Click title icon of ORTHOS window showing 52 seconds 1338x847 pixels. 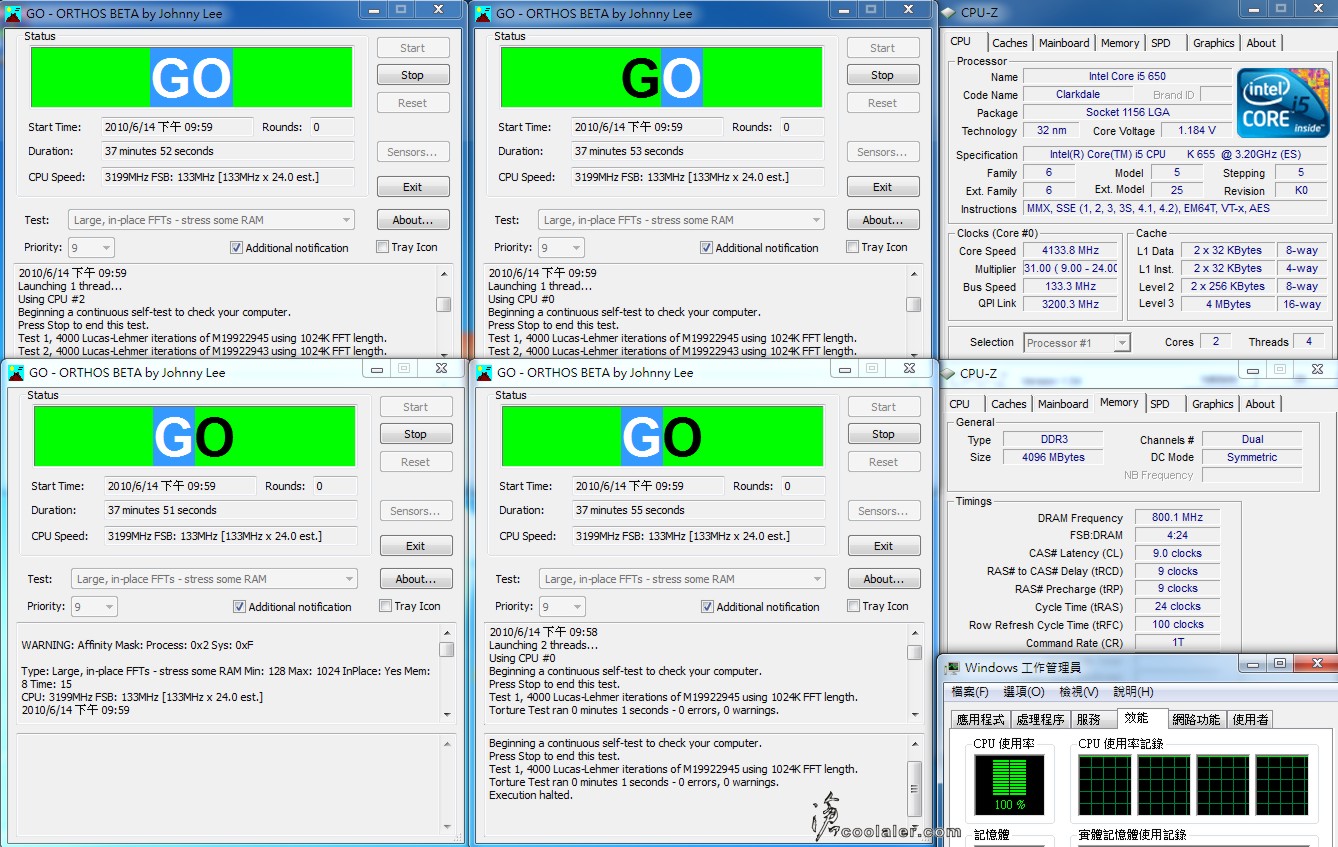[13, 13]
